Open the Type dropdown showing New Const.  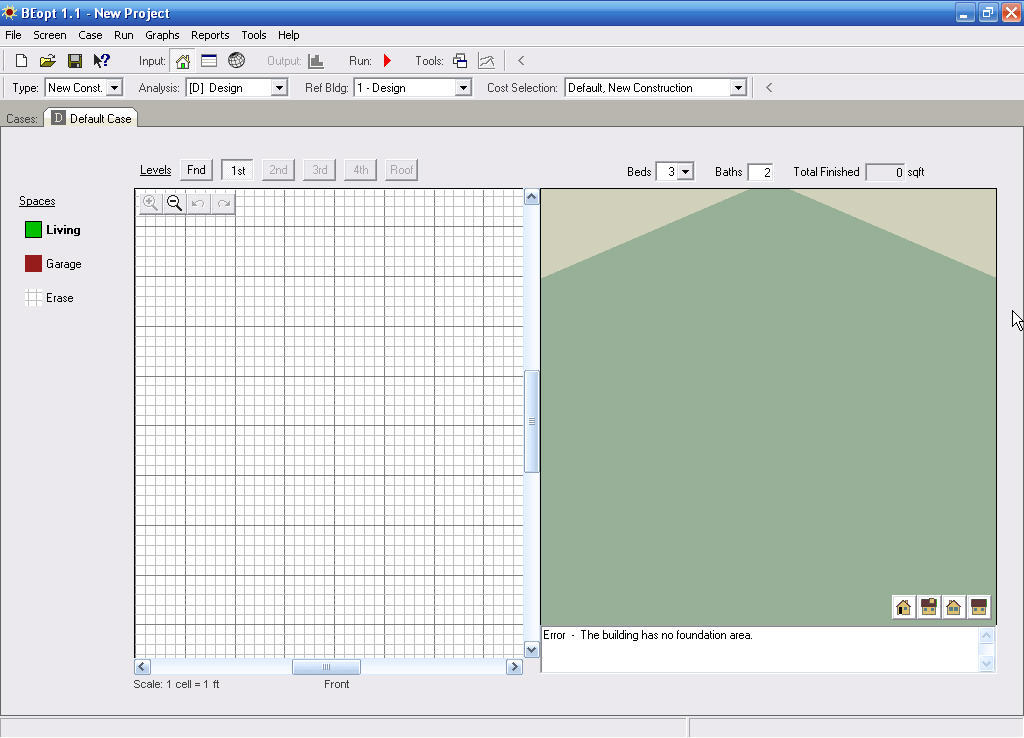(114, 88)
